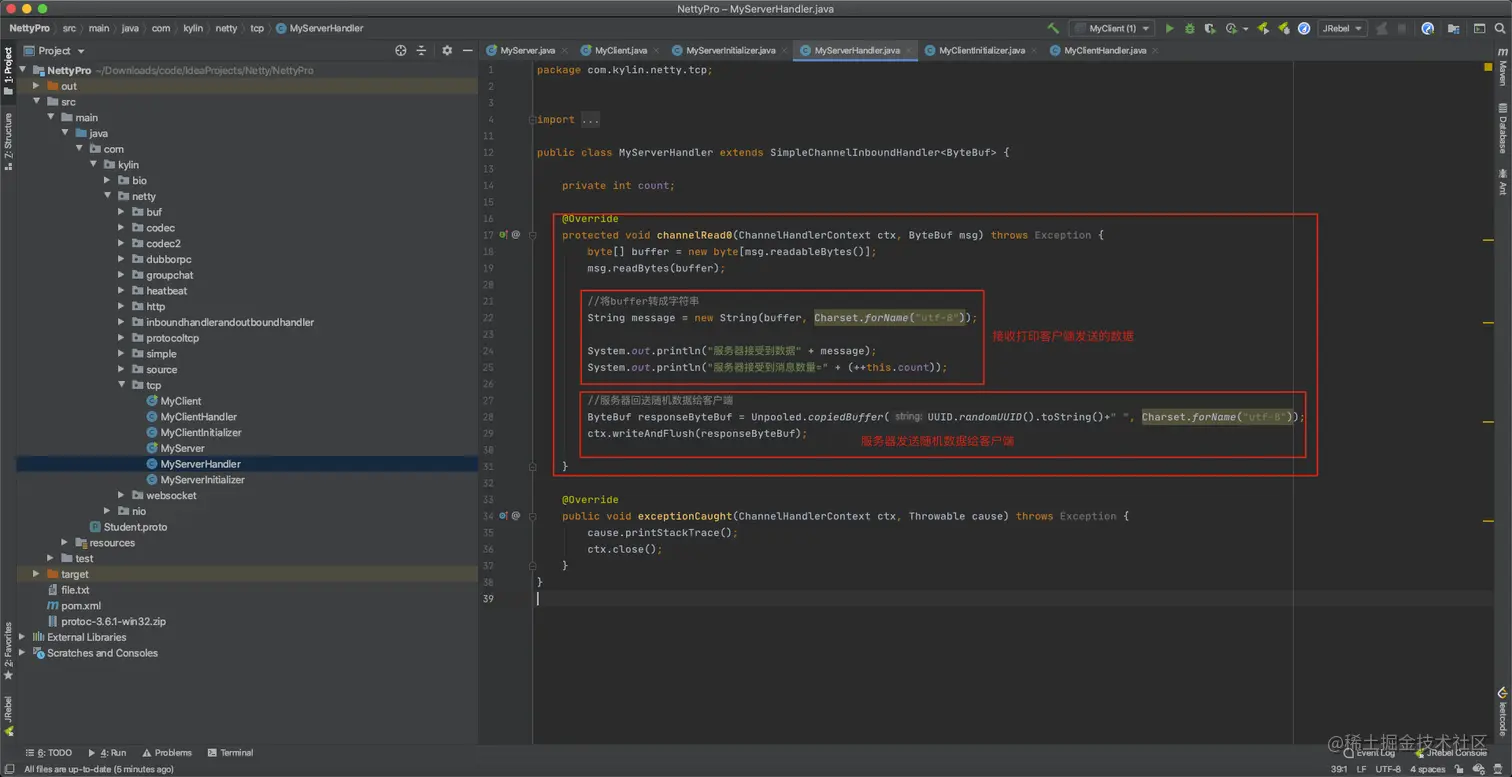Click locate-in-tree crosshair icon in Project panel
Viewport: 1512px width, 777px height.
coord(401,50)
